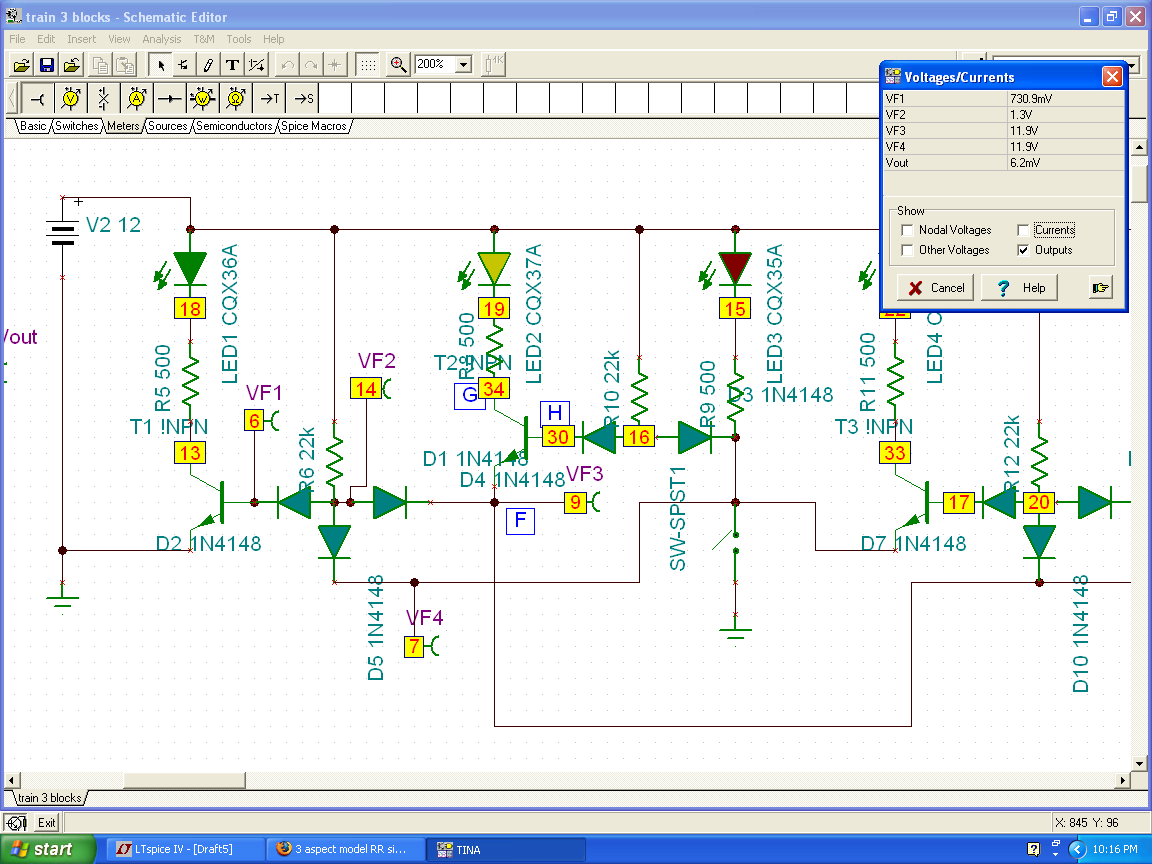Click the Undo toolbar icon
Screen dimensions: 1152x864
[287, 65]
